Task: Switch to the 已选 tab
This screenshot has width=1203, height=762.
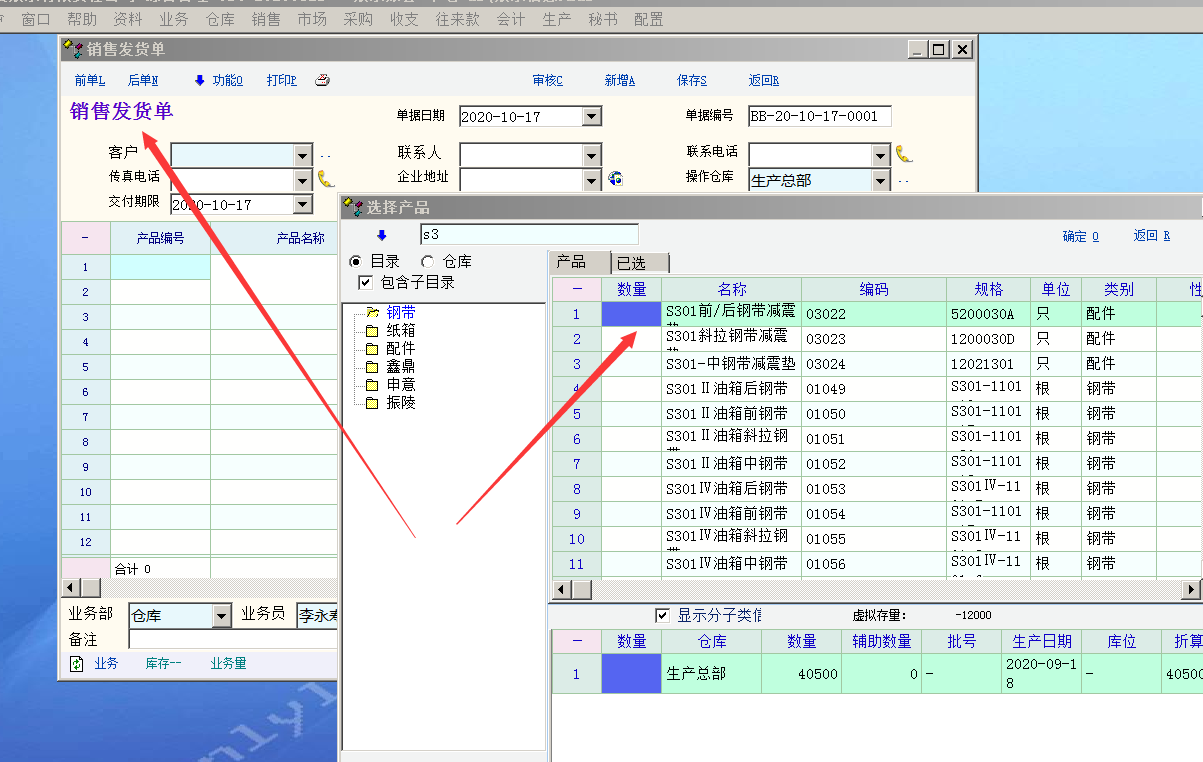Action: click(x=638, y=263)
